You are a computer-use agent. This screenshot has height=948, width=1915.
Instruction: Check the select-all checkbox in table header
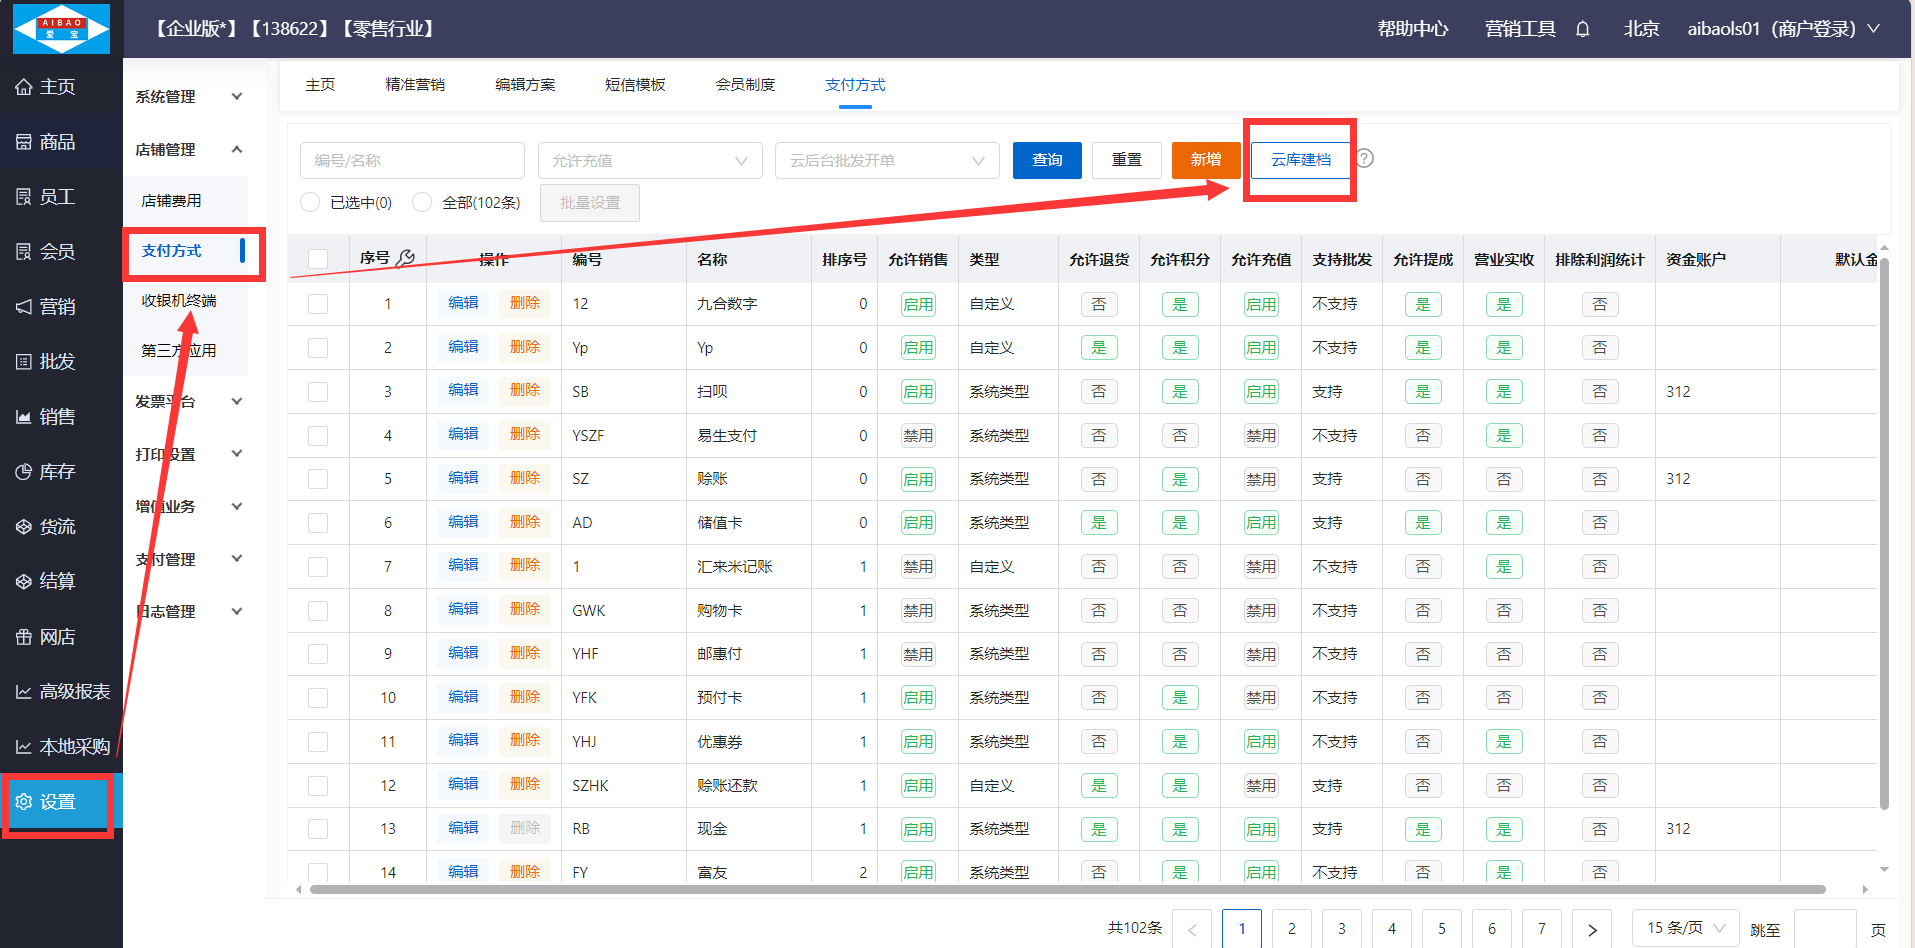[x=318, y=259]
